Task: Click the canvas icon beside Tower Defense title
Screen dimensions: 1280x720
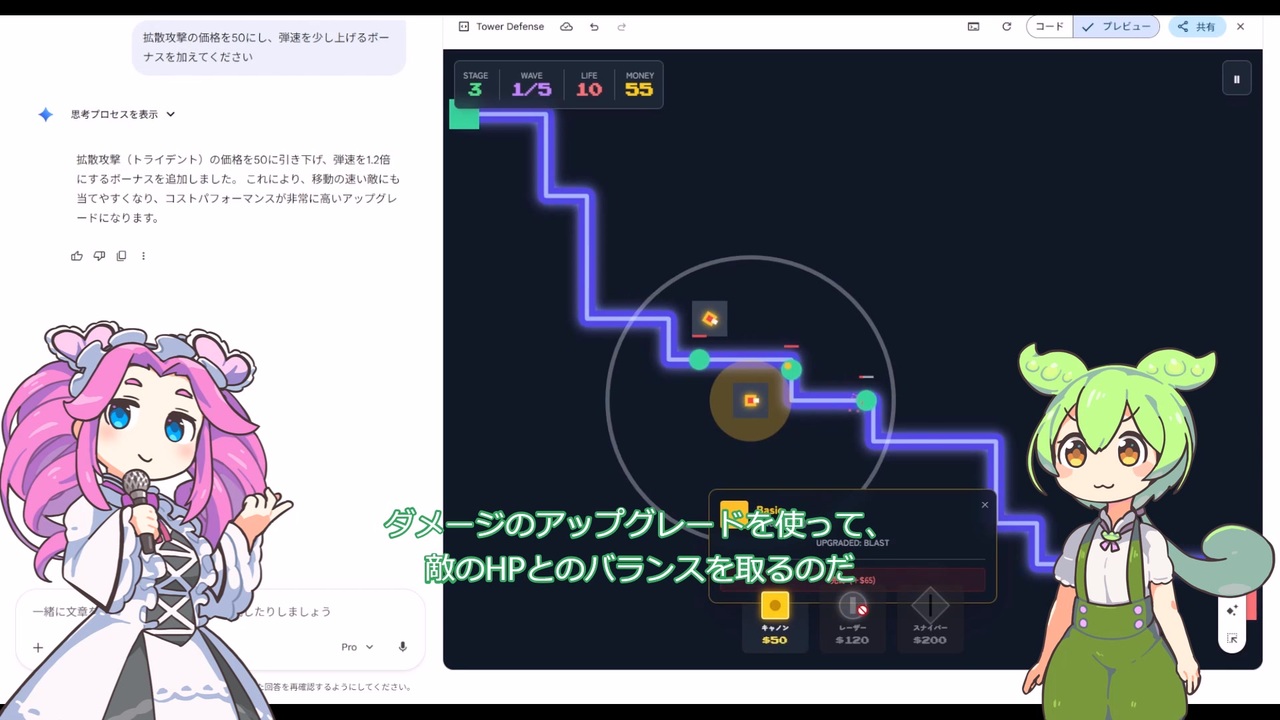Action: tap(464, 27)
